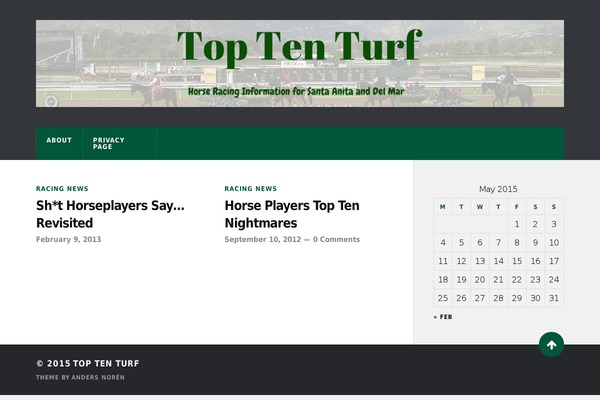
Task: Select day 1 in the calendar
Action: point(517,224)
